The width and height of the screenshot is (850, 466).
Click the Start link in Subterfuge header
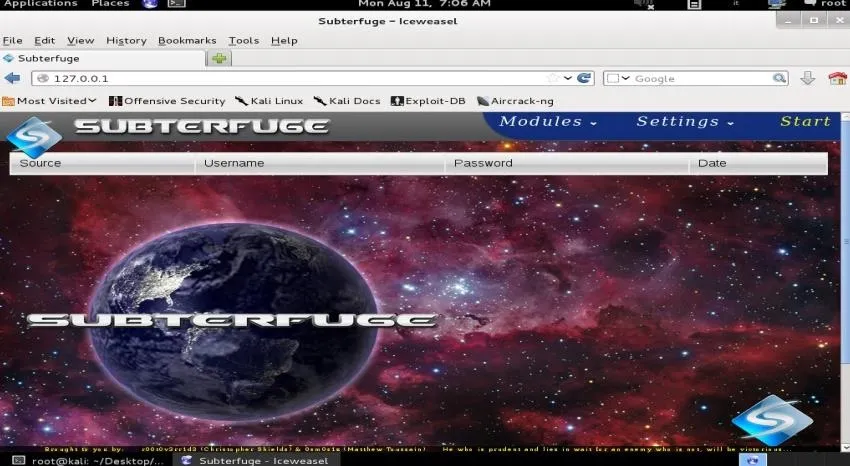pyautogui.click(x=805, y=121)
